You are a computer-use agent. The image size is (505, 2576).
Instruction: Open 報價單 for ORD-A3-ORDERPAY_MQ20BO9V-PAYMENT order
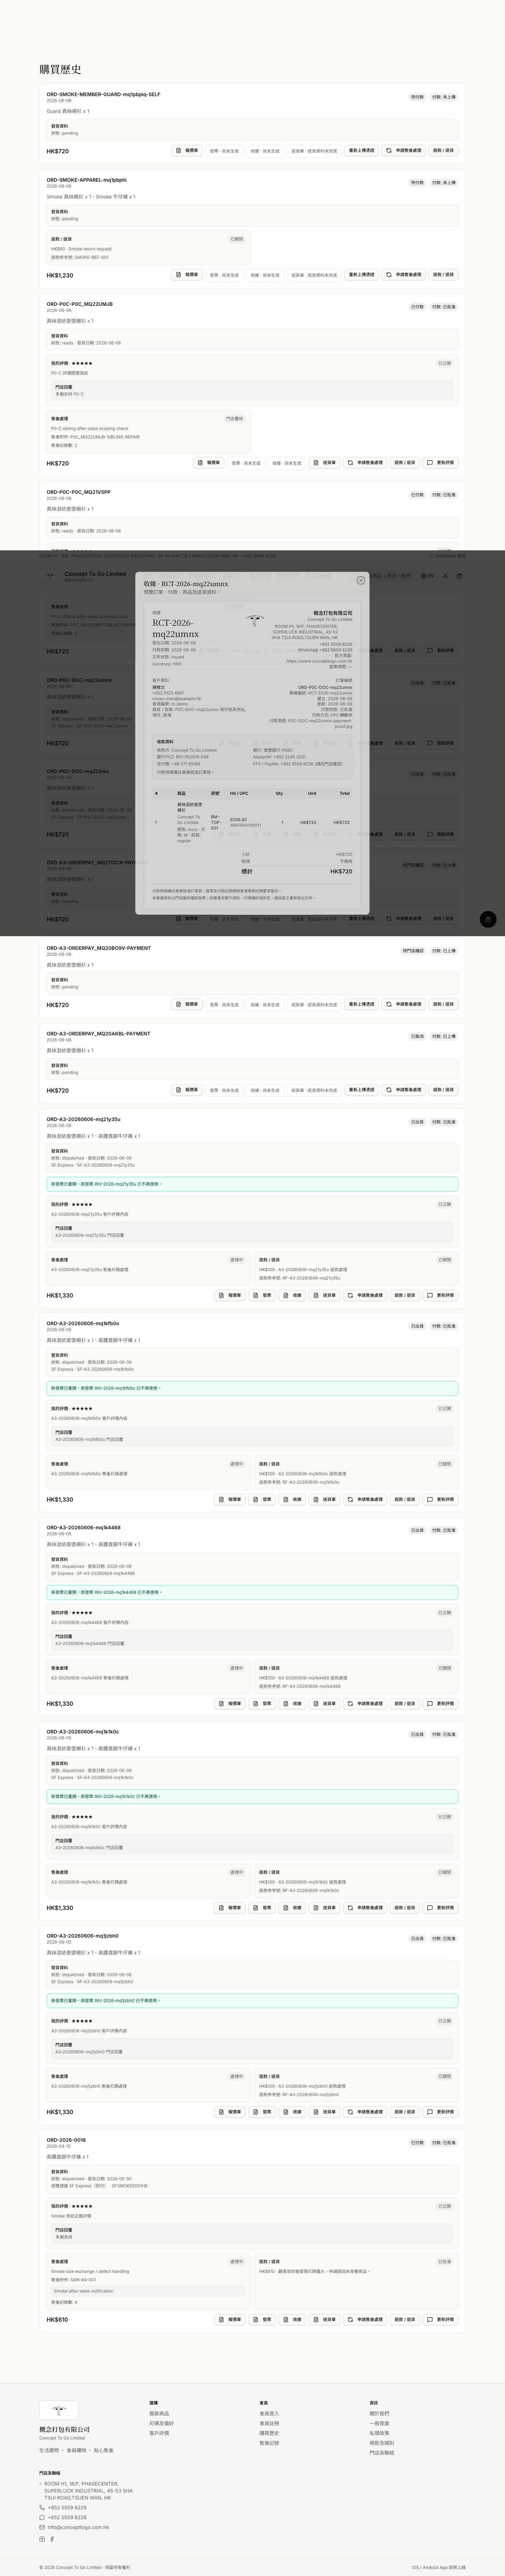(187, 1004)
